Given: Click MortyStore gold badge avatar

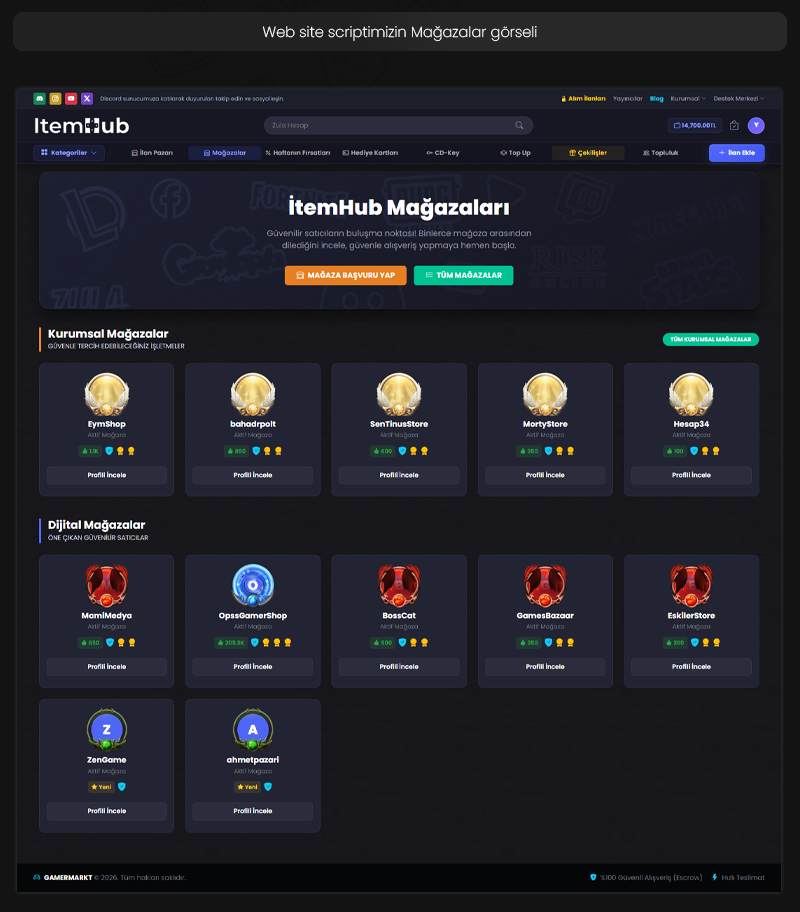Looking at the screenshot, I should tap(545, 395).
